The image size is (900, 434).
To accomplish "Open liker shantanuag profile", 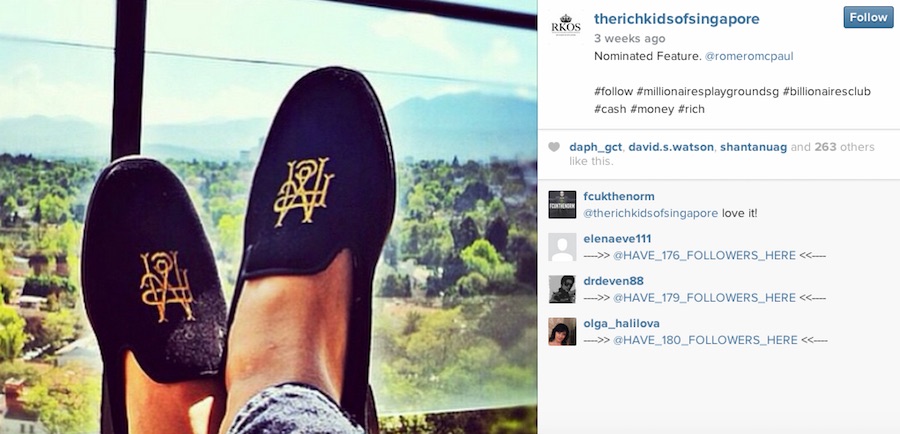I will pos(754,148).
